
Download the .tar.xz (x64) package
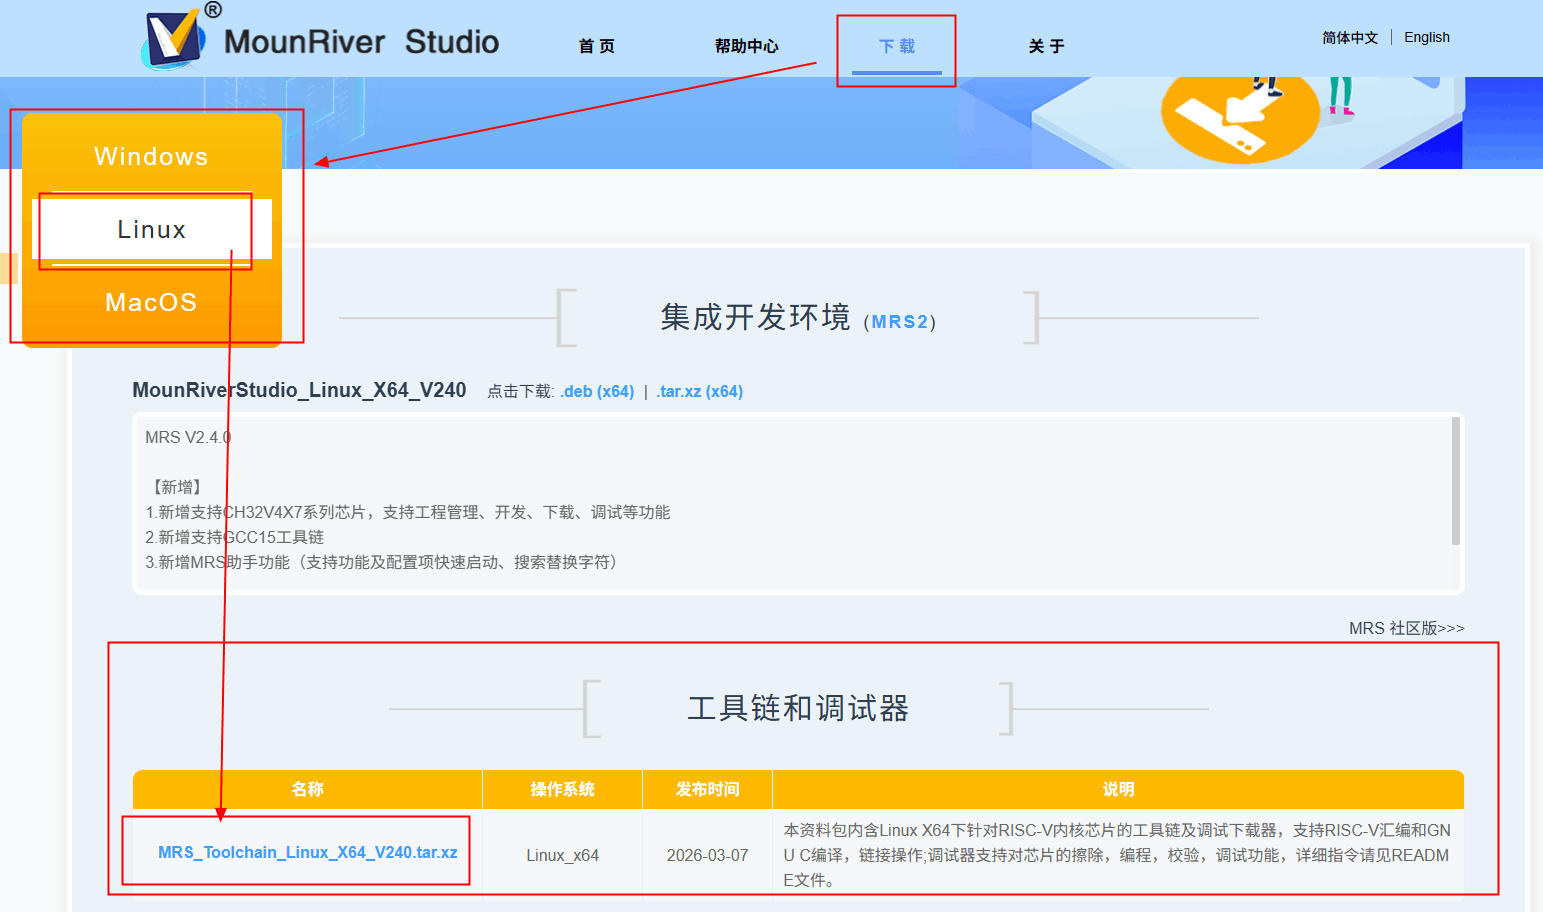pyautogui.click(x=700, y=391)
